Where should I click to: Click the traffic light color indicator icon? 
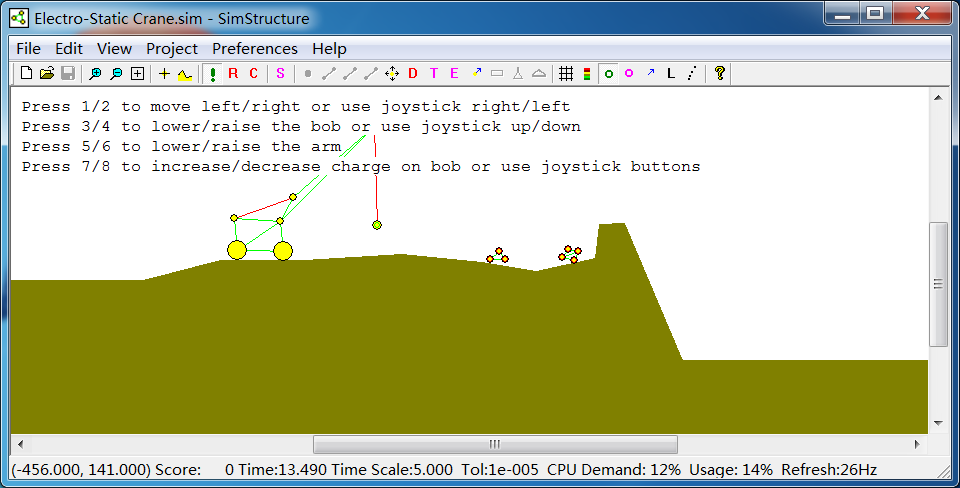tap(586, 73)
